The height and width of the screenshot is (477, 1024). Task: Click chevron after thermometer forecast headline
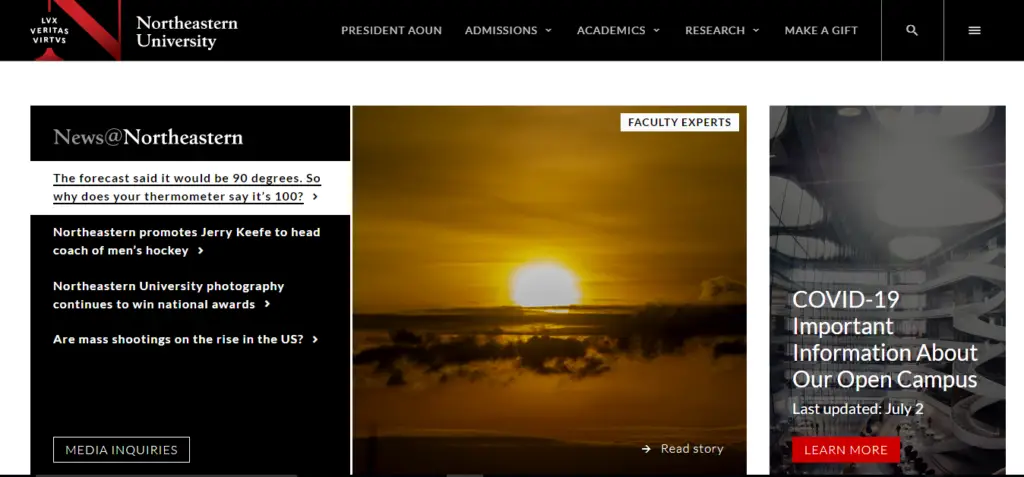click(x=315, y=197)
